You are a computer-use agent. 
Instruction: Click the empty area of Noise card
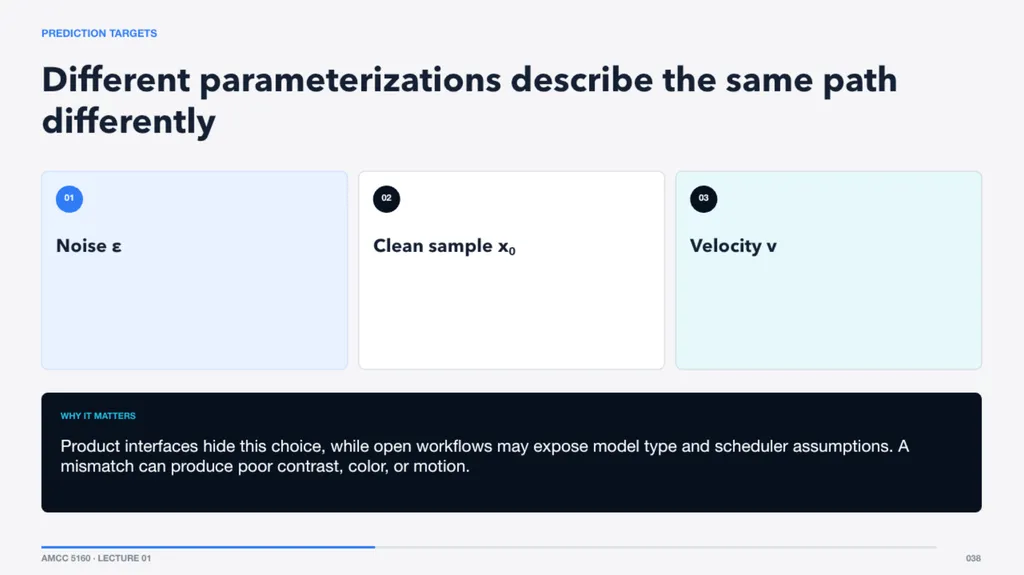coord(195,314)
